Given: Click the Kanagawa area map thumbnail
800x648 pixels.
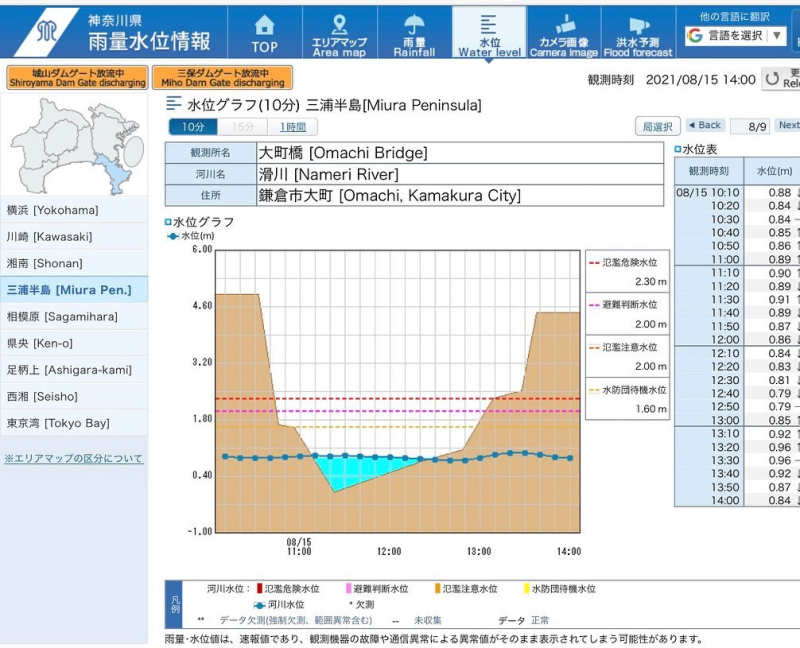Looking at the screenshot, I should click(74, 146).
